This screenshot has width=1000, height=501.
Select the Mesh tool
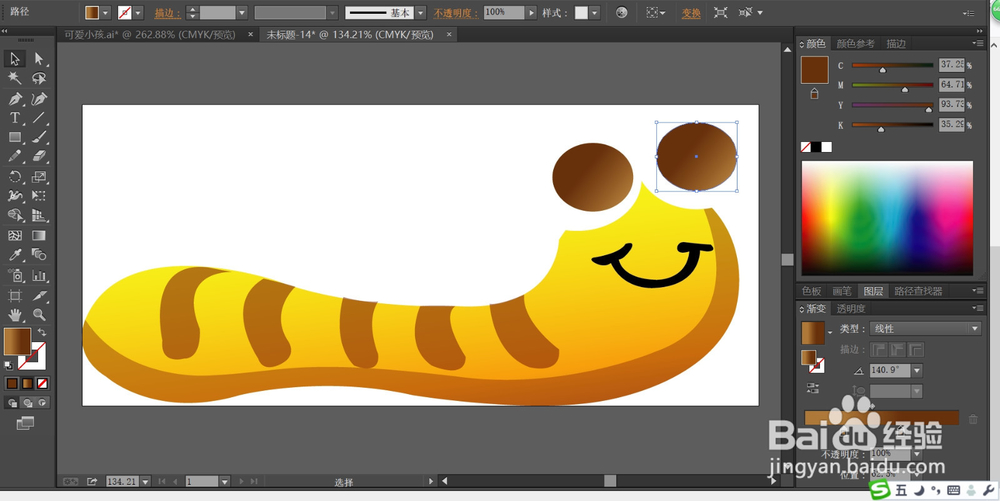tap(15, 235)
